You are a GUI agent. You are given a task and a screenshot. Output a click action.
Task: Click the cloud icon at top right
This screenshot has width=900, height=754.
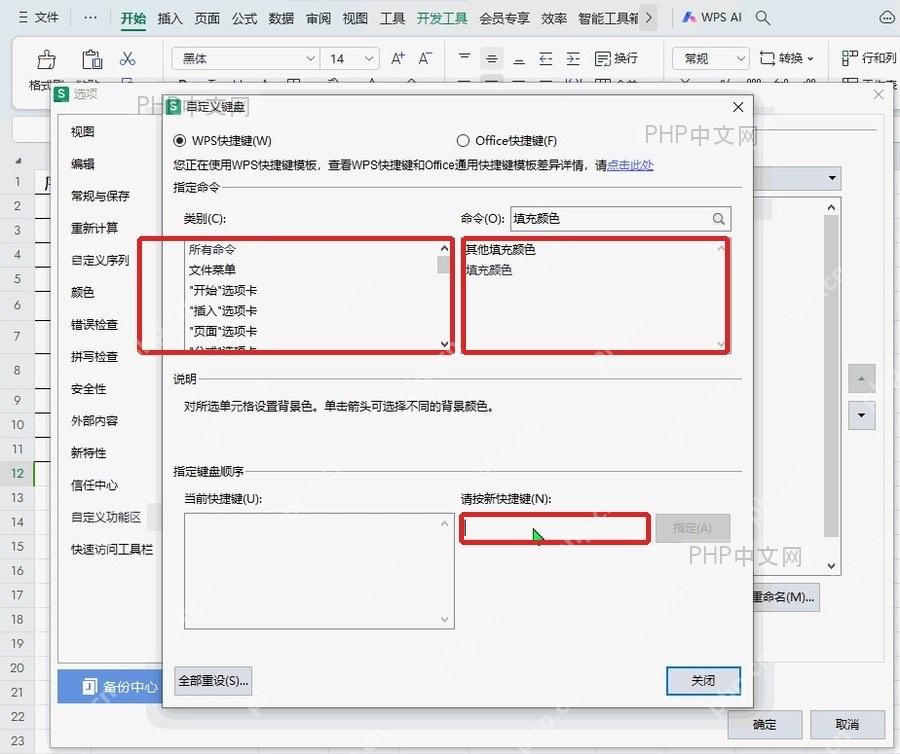point(887,18)
